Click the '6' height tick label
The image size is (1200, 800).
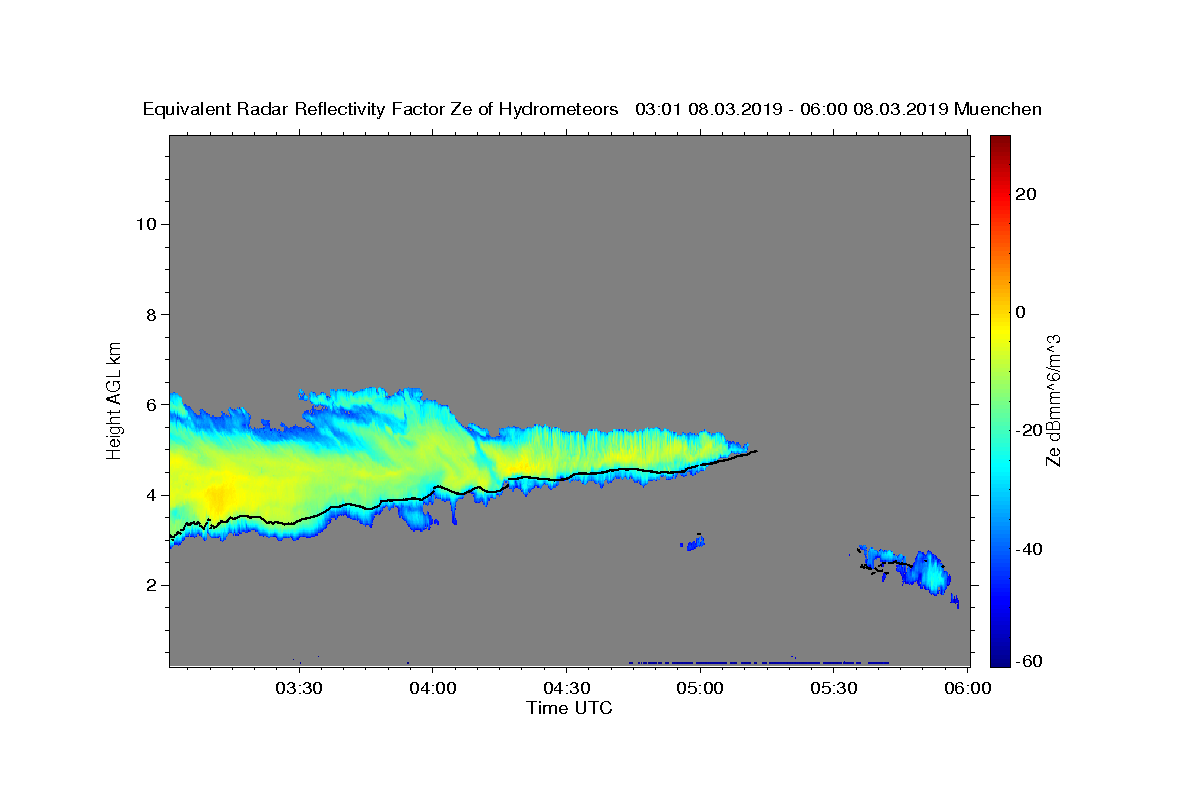[x=151, y=405]
